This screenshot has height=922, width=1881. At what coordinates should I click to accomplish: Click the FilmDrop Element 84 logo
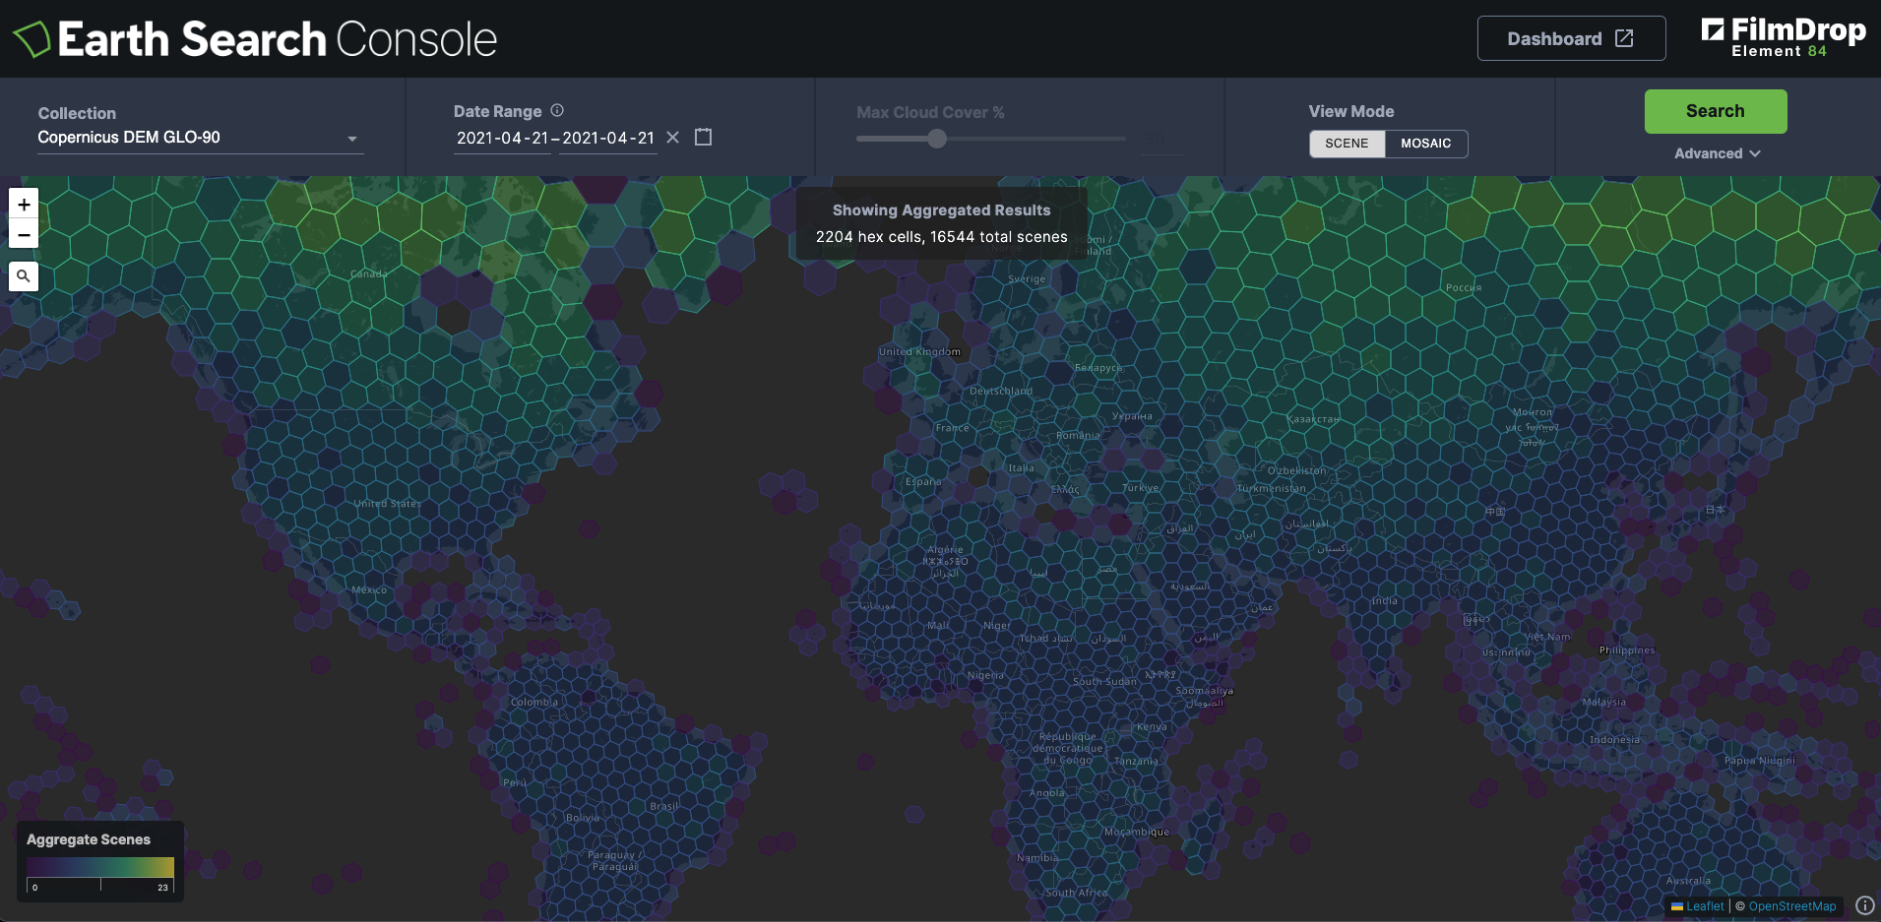[x=1782, y=38]
